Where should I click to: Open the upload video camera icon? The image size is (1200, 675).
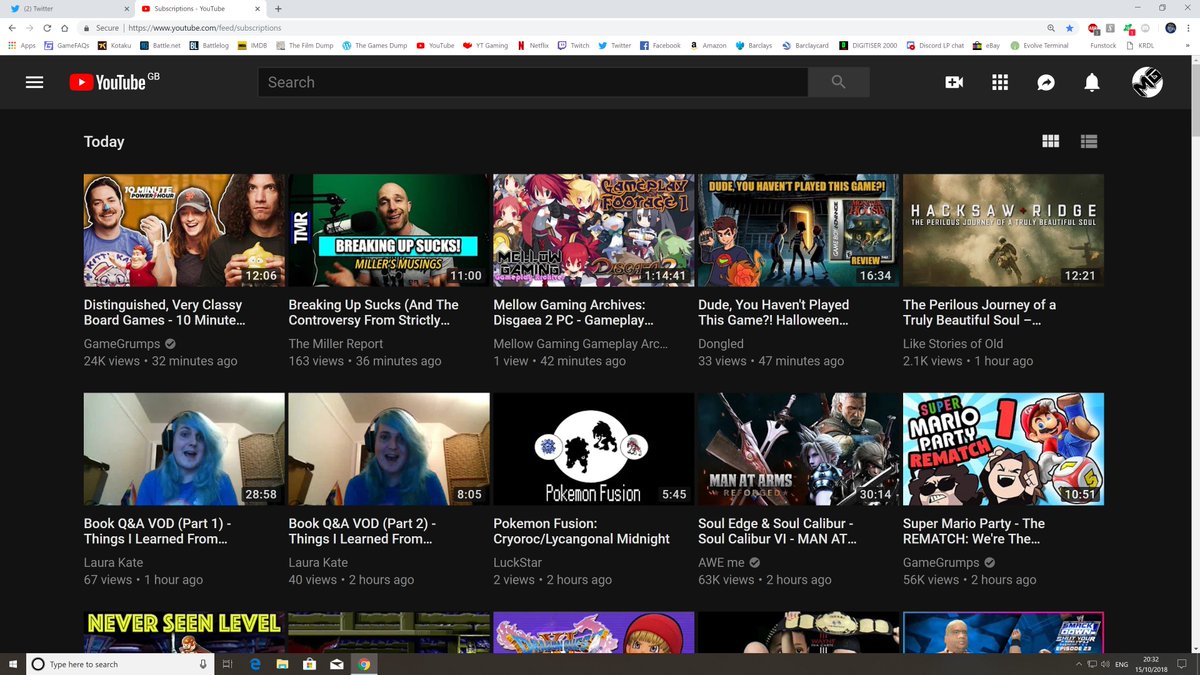(x=954, y=82)
